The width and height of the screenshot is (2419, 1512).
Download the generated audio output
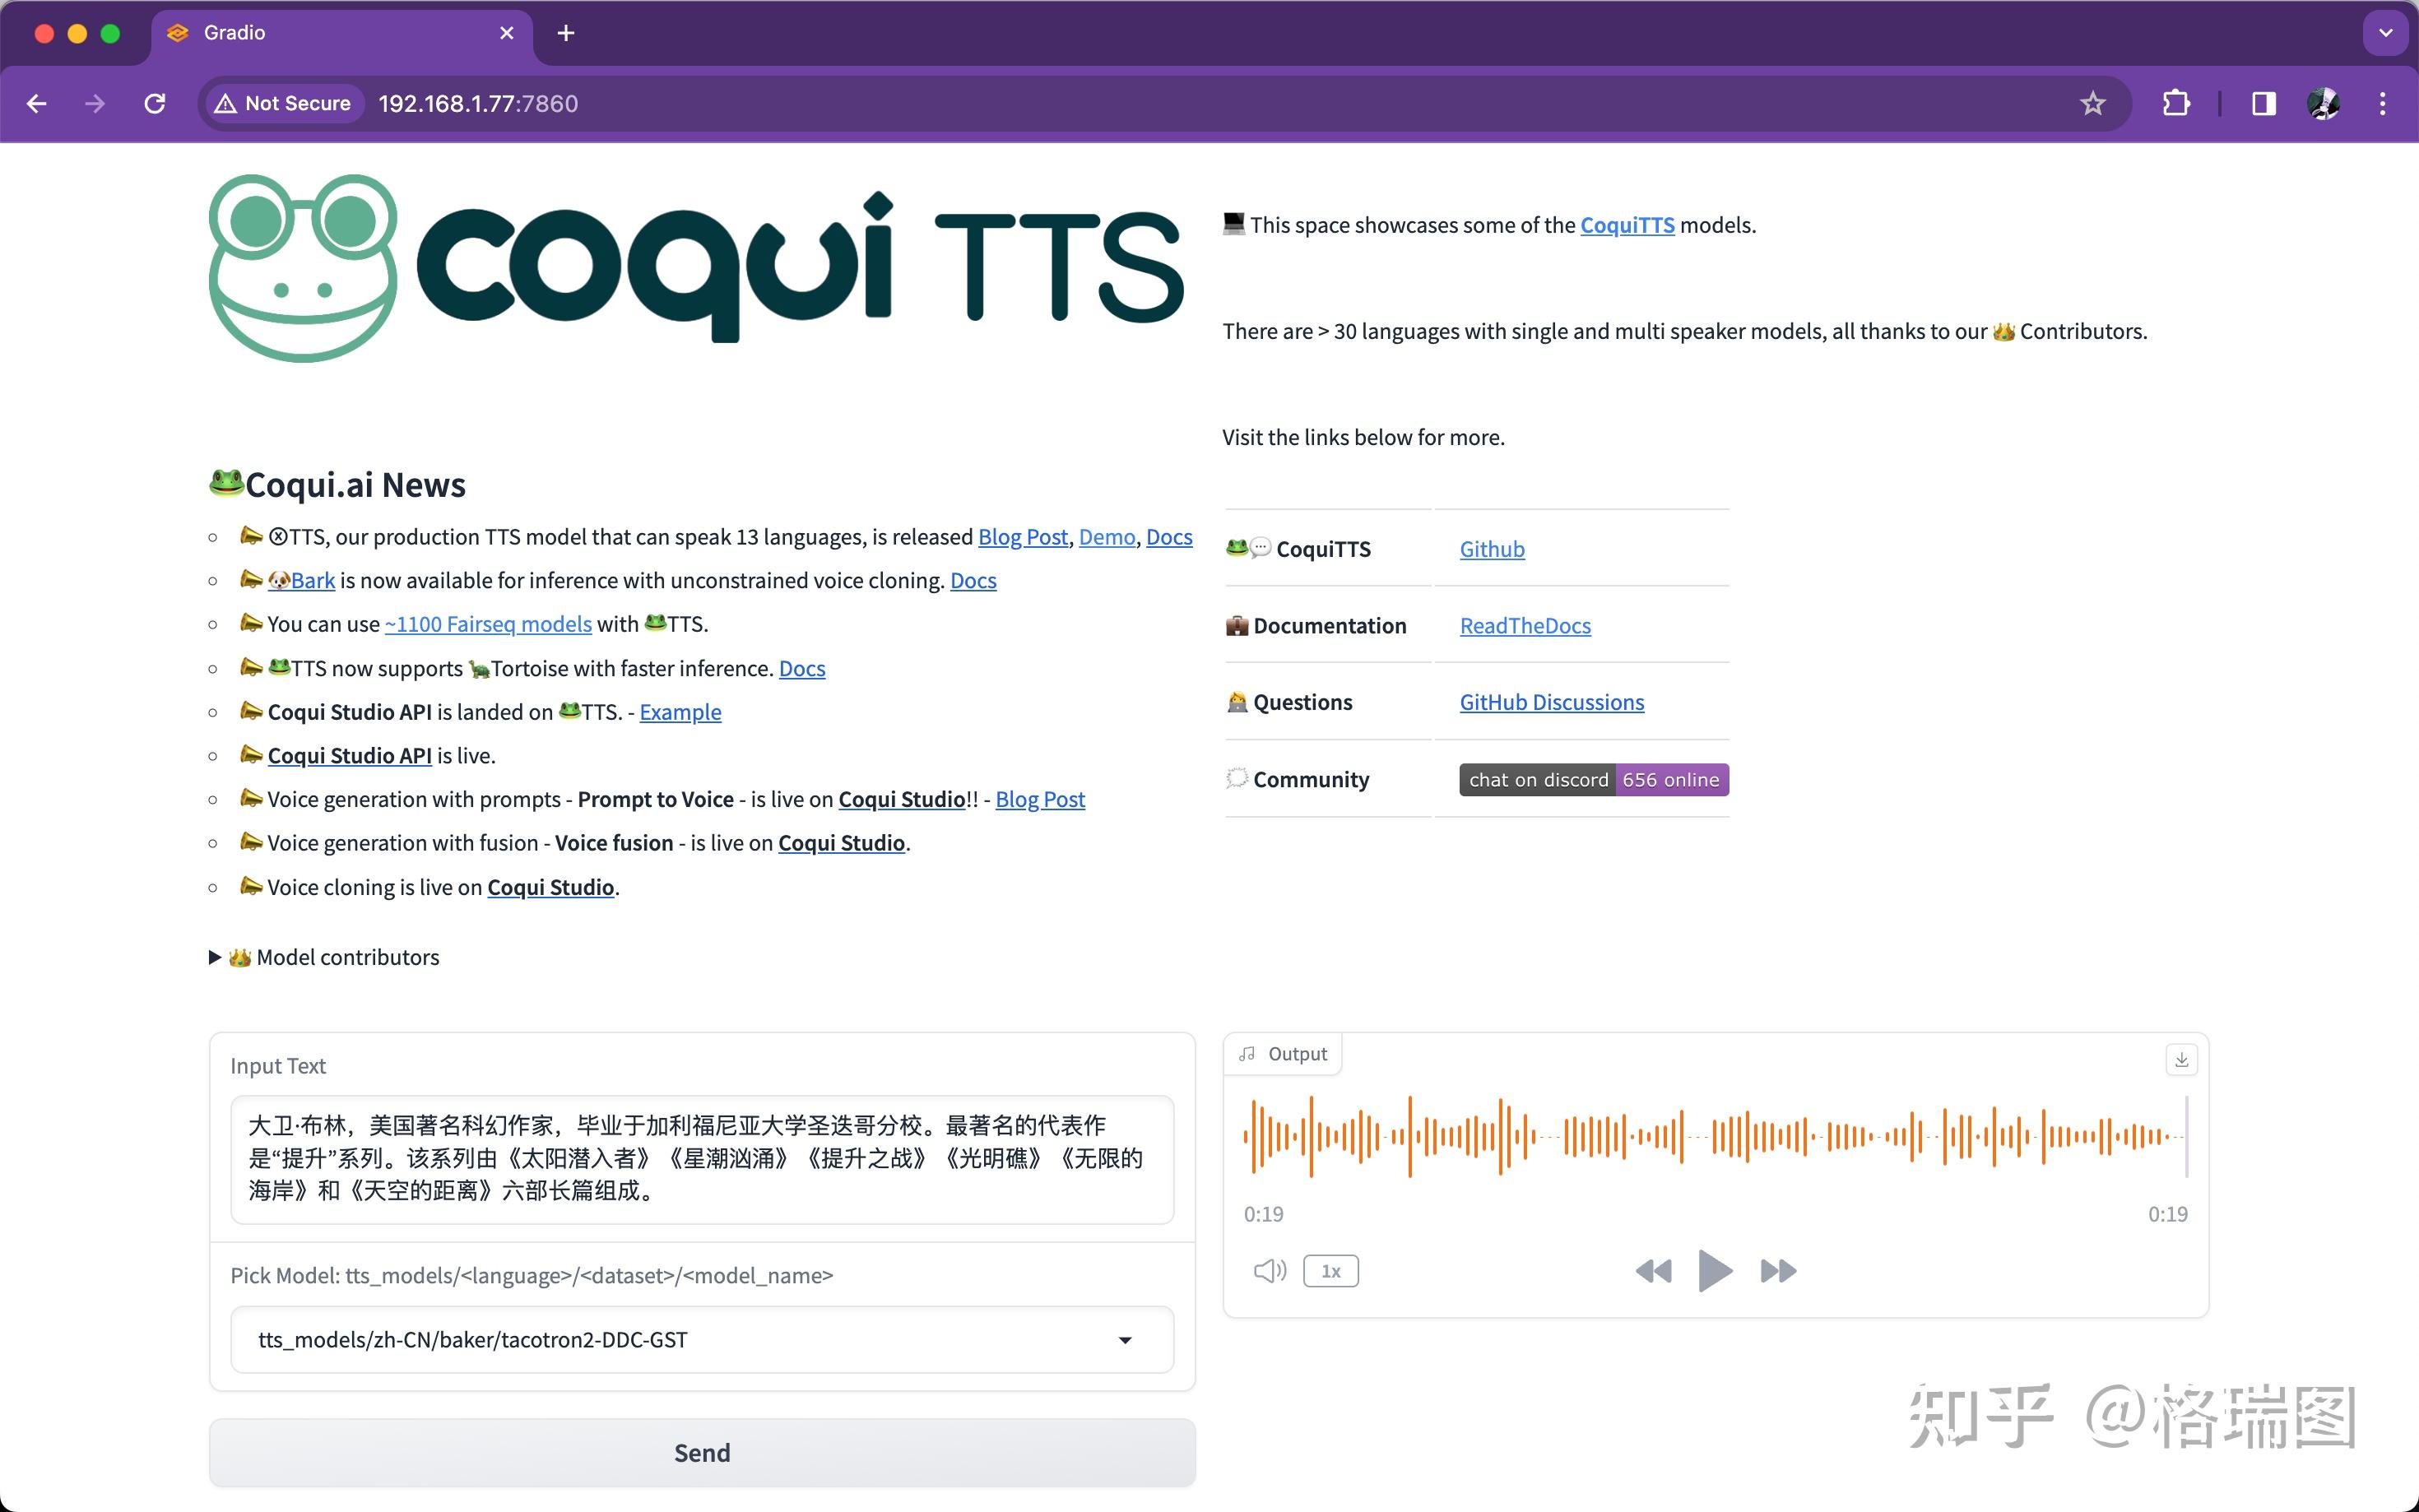click(x=2182, y=1060)
